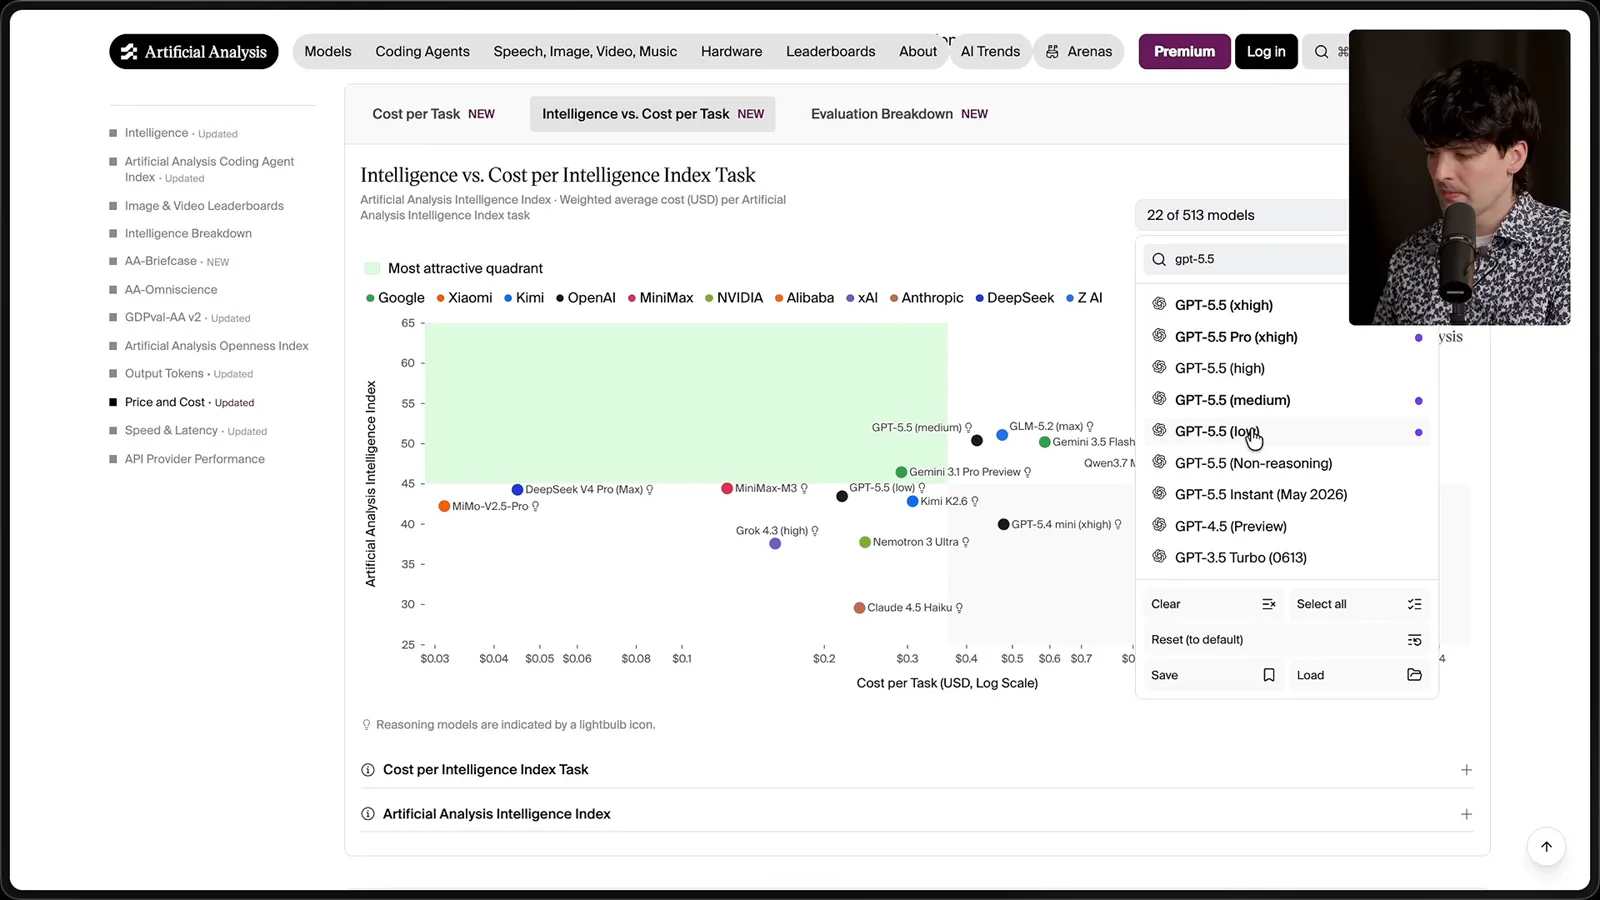The height and width of the screenshot is (900, 1600).
Task: Click the DeepSeek V4 Pro (Max) data point
Action: coord(517,490)
